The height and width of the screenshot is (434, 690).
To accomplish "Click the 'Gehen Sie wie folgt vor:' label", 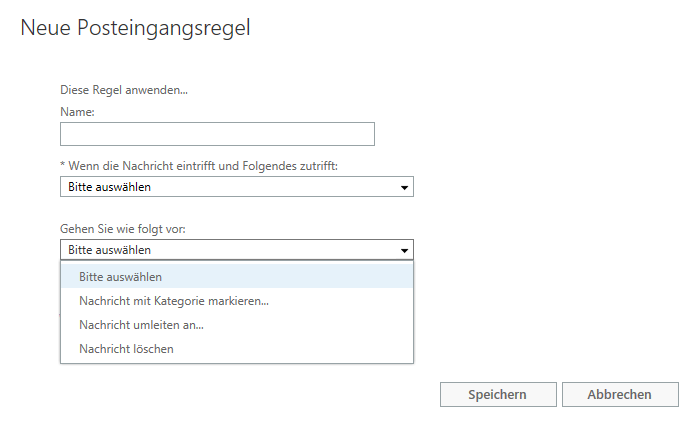I will tap(123, 229).
